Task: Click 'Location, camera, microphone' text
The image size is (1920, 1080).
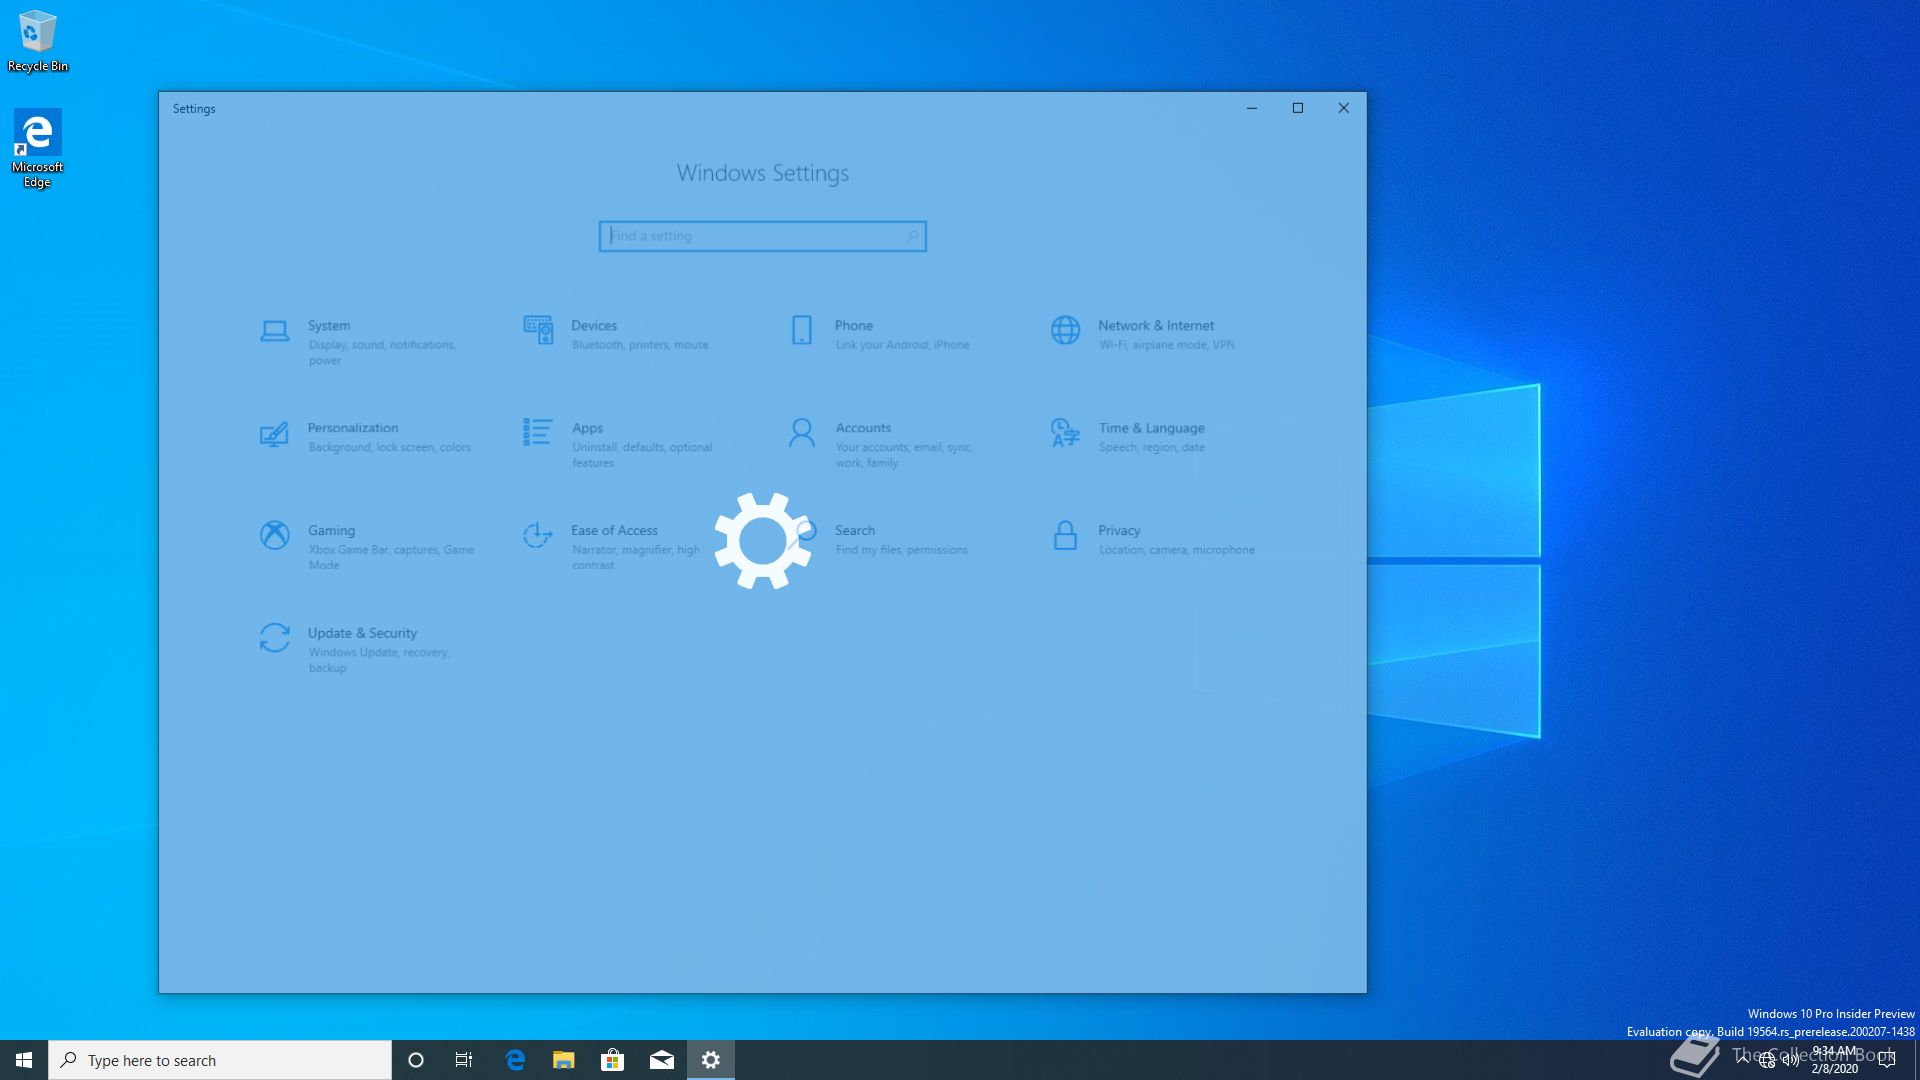Action: click(1176, 550)
